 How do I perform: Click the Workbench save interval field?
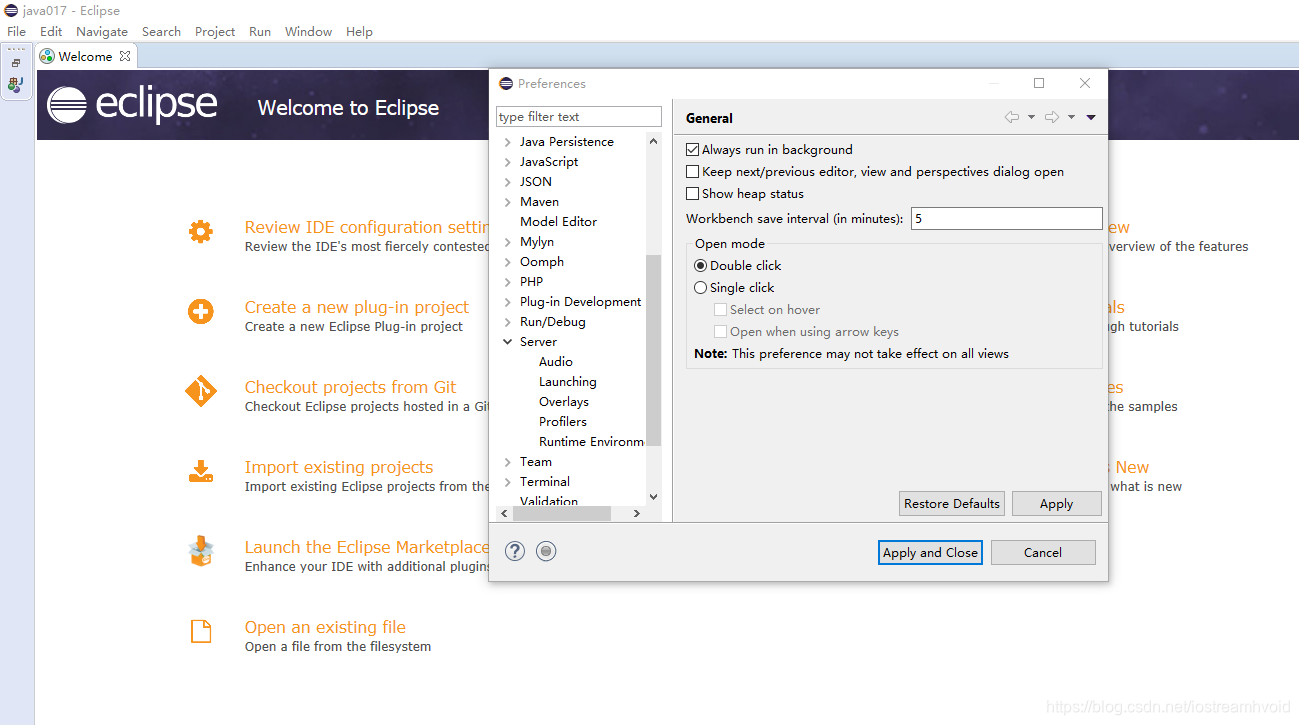coord(1006,218)
